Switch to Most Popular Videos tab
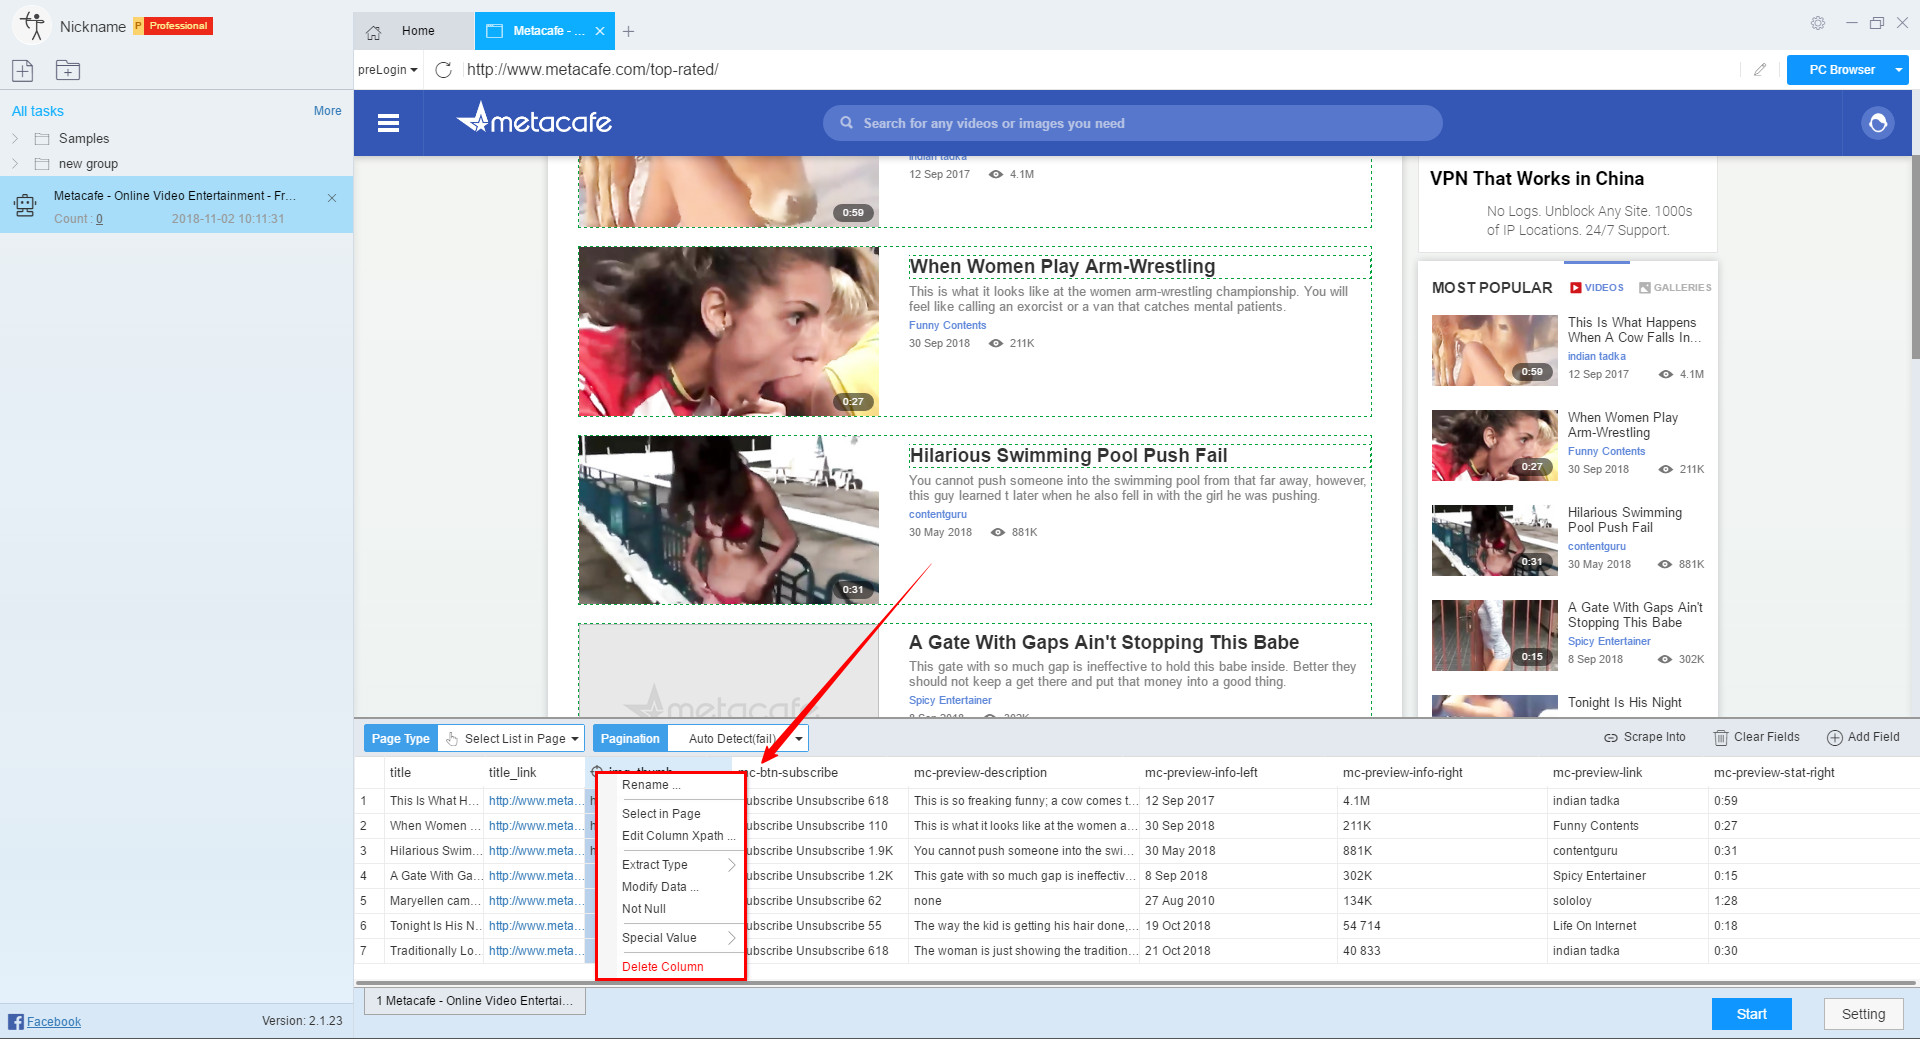This screenshot has width=1920, height=1039. tap(1597, 288)
